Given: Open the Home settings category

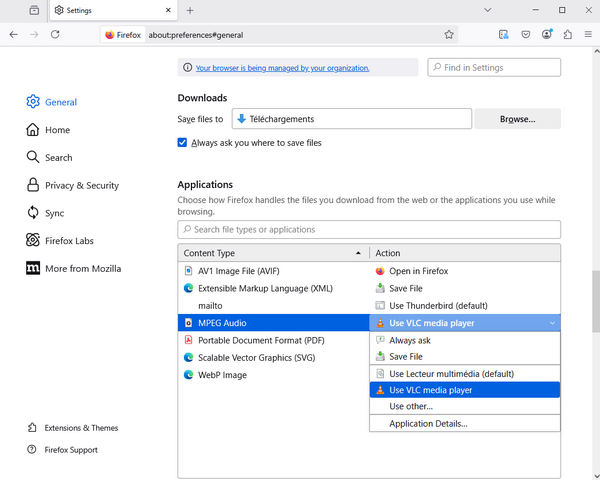Looking at the screenshot, I should pyautogui.click(x=48, y=130).
